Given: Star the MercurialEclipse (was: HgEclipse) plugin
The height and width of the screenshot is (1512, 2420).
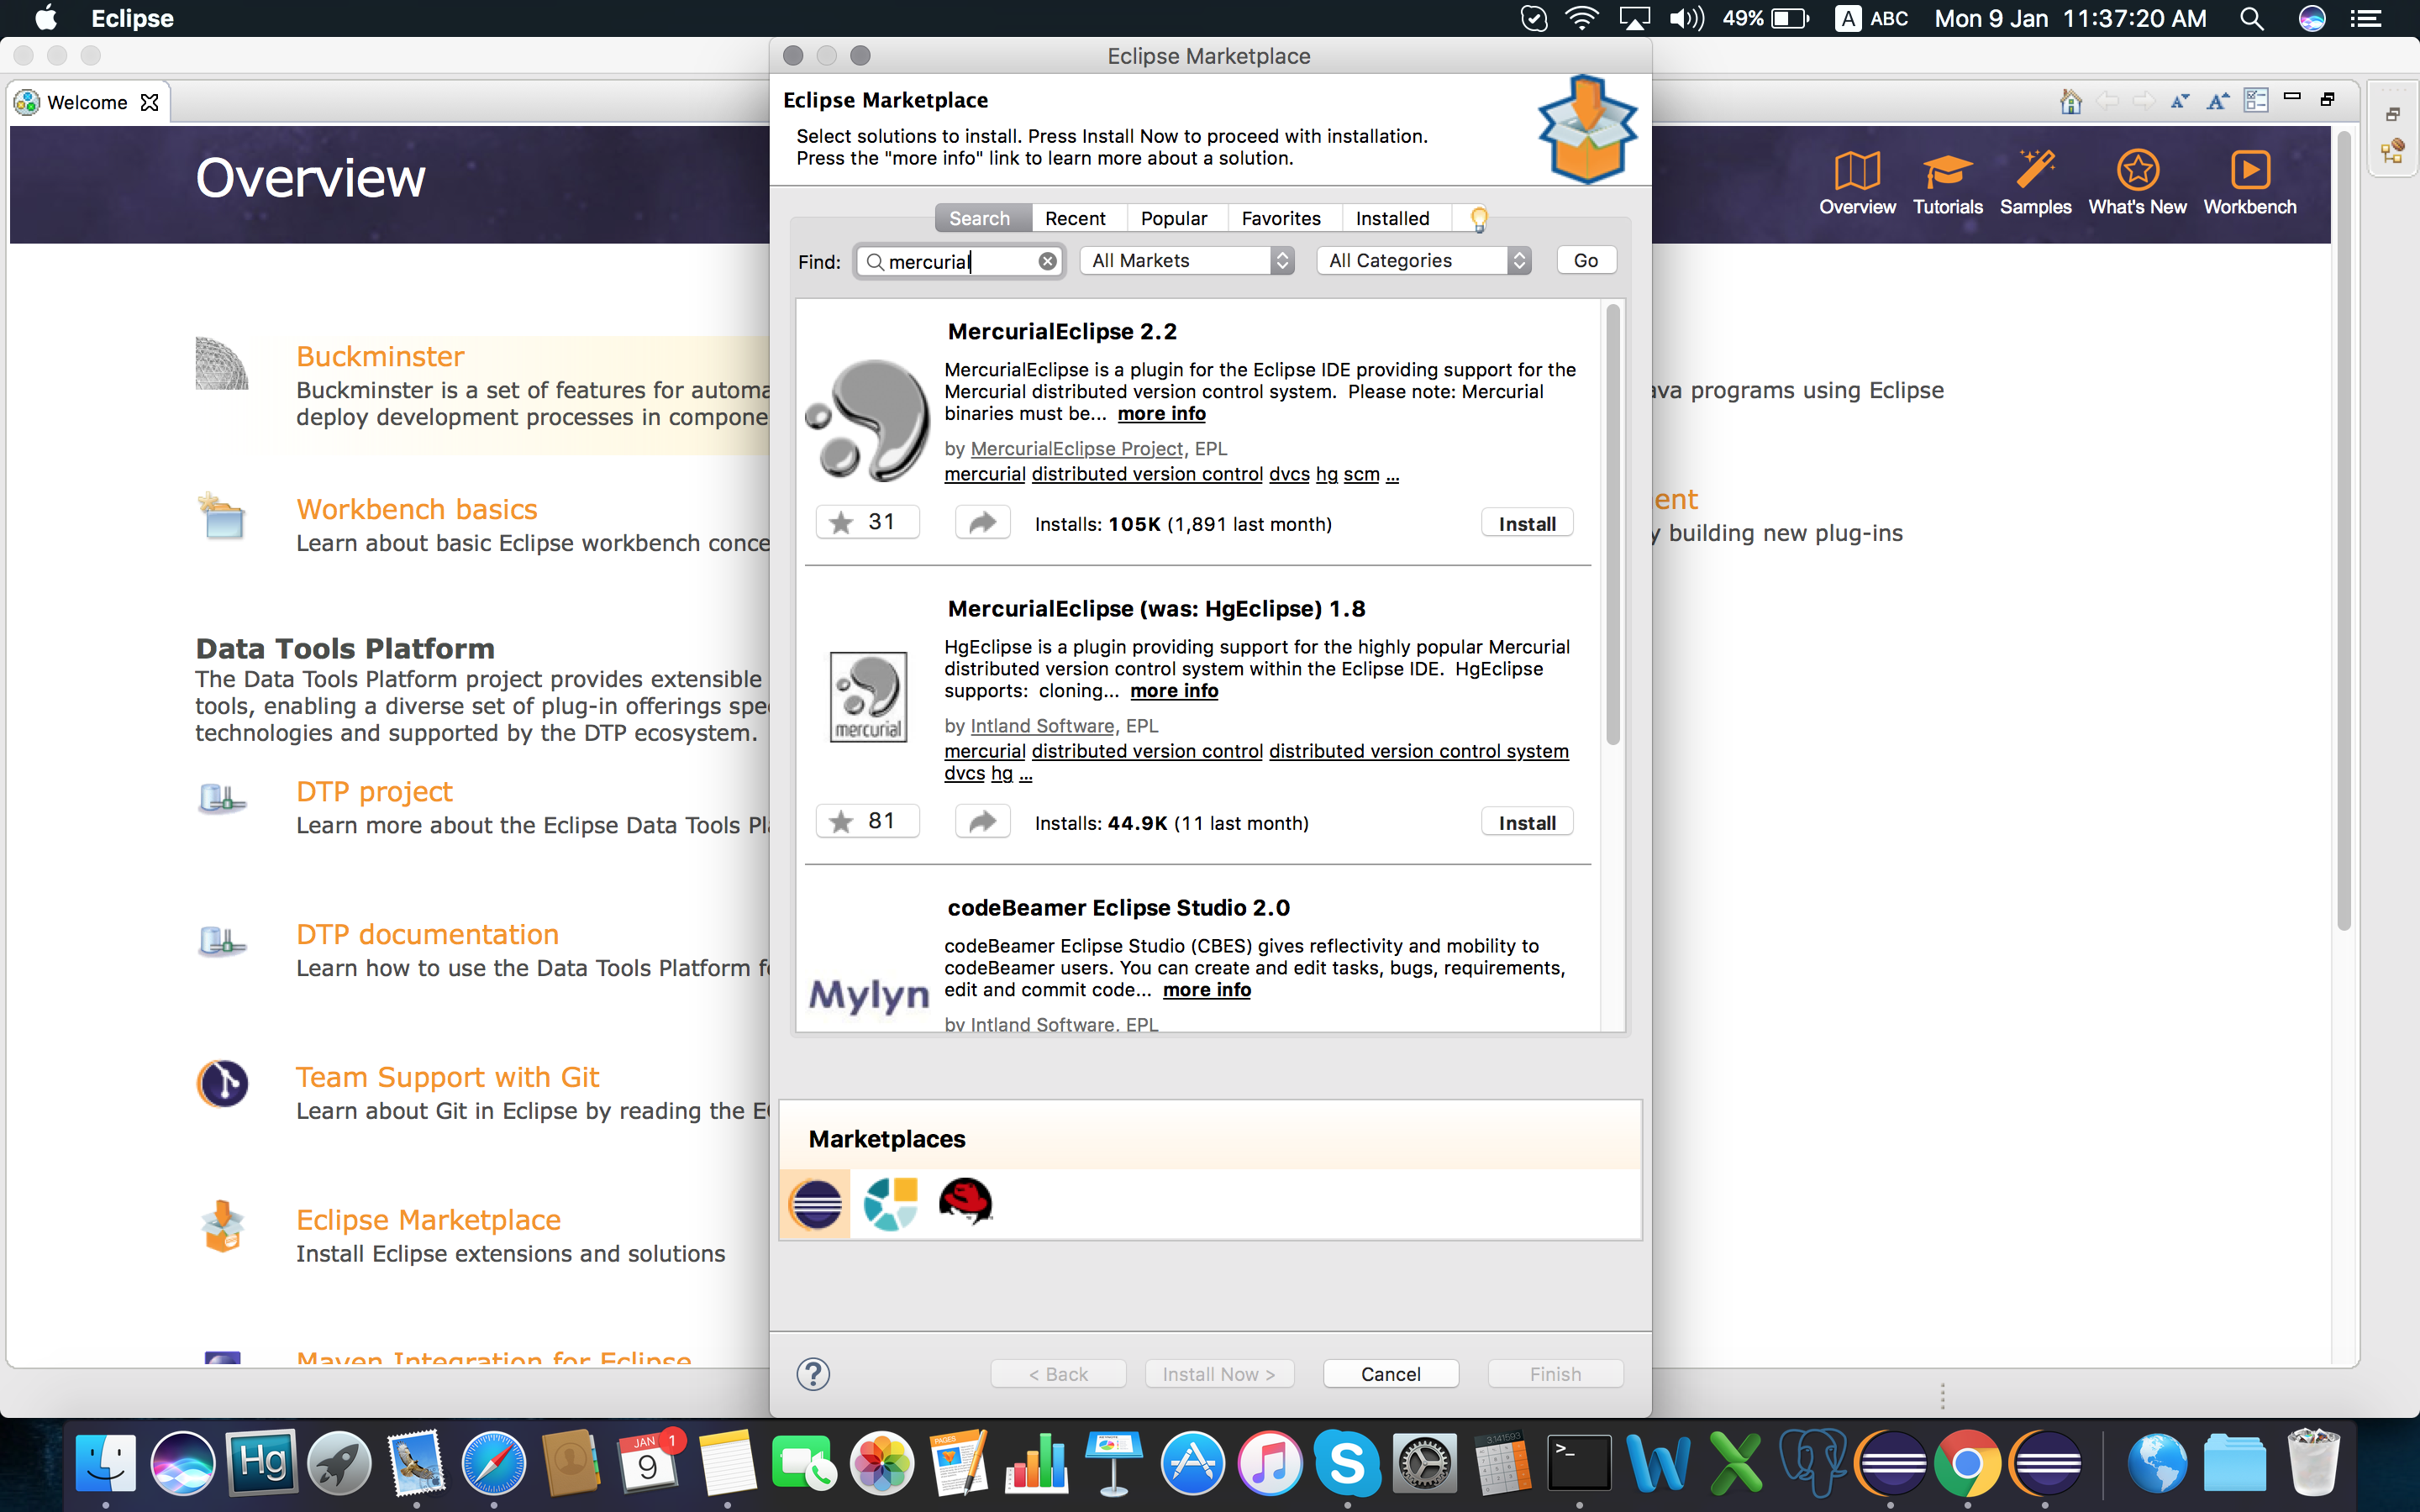Looking at the screenshot, I should [867, 821].
